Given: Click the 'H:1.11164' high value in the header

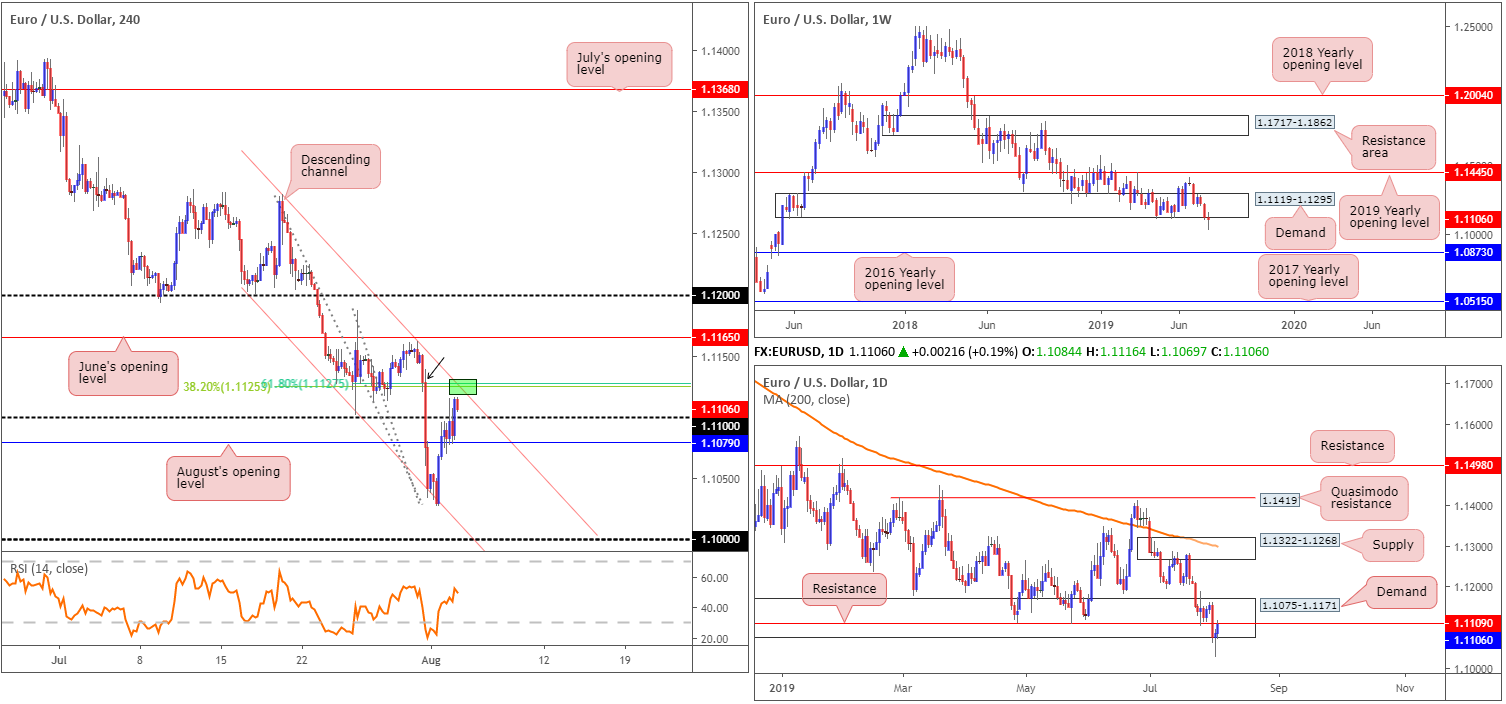Looking at the screenshot, I should 1117,353.
